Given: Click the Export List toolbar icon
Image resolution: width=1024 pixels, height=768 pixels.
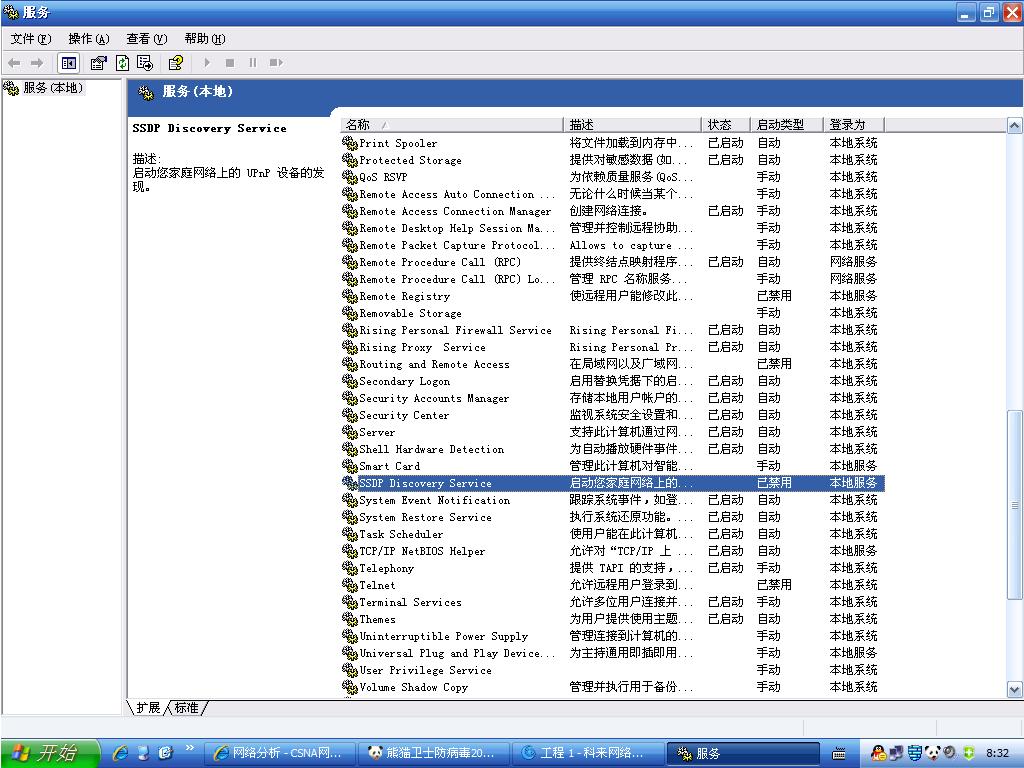Looking at the screenshot, I should (x=145, y=63).
